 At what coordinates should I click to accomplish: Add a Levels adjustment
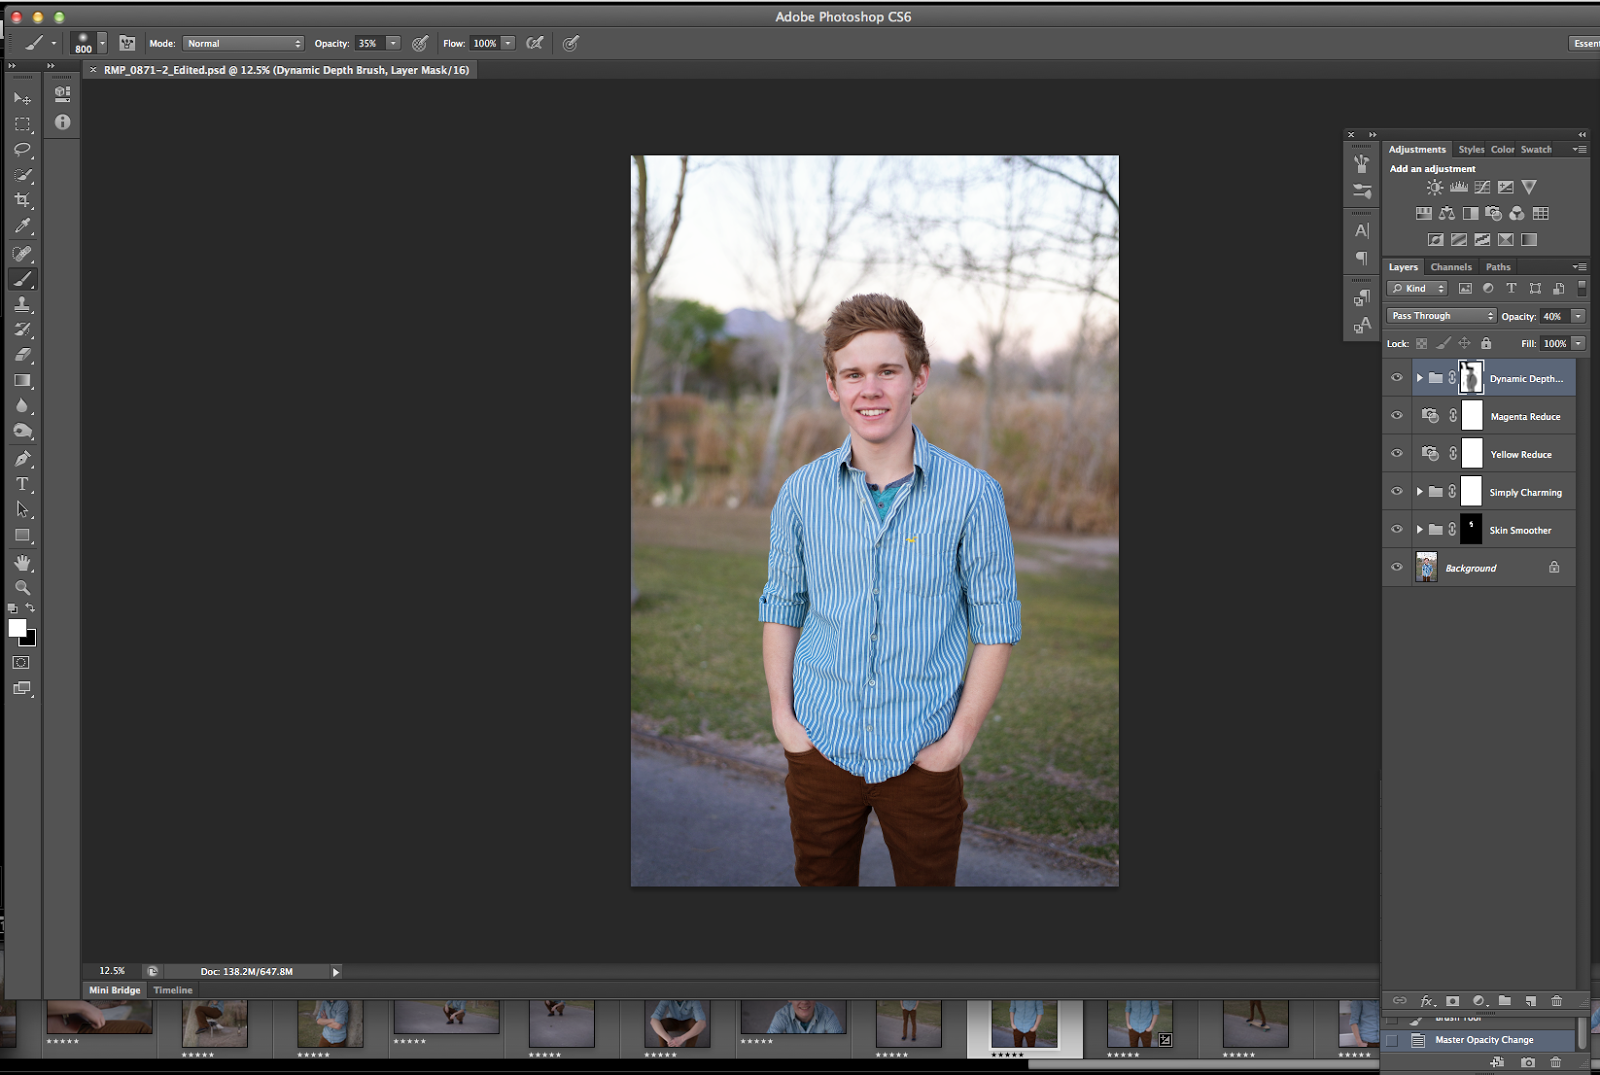[x=1459, y=187]
